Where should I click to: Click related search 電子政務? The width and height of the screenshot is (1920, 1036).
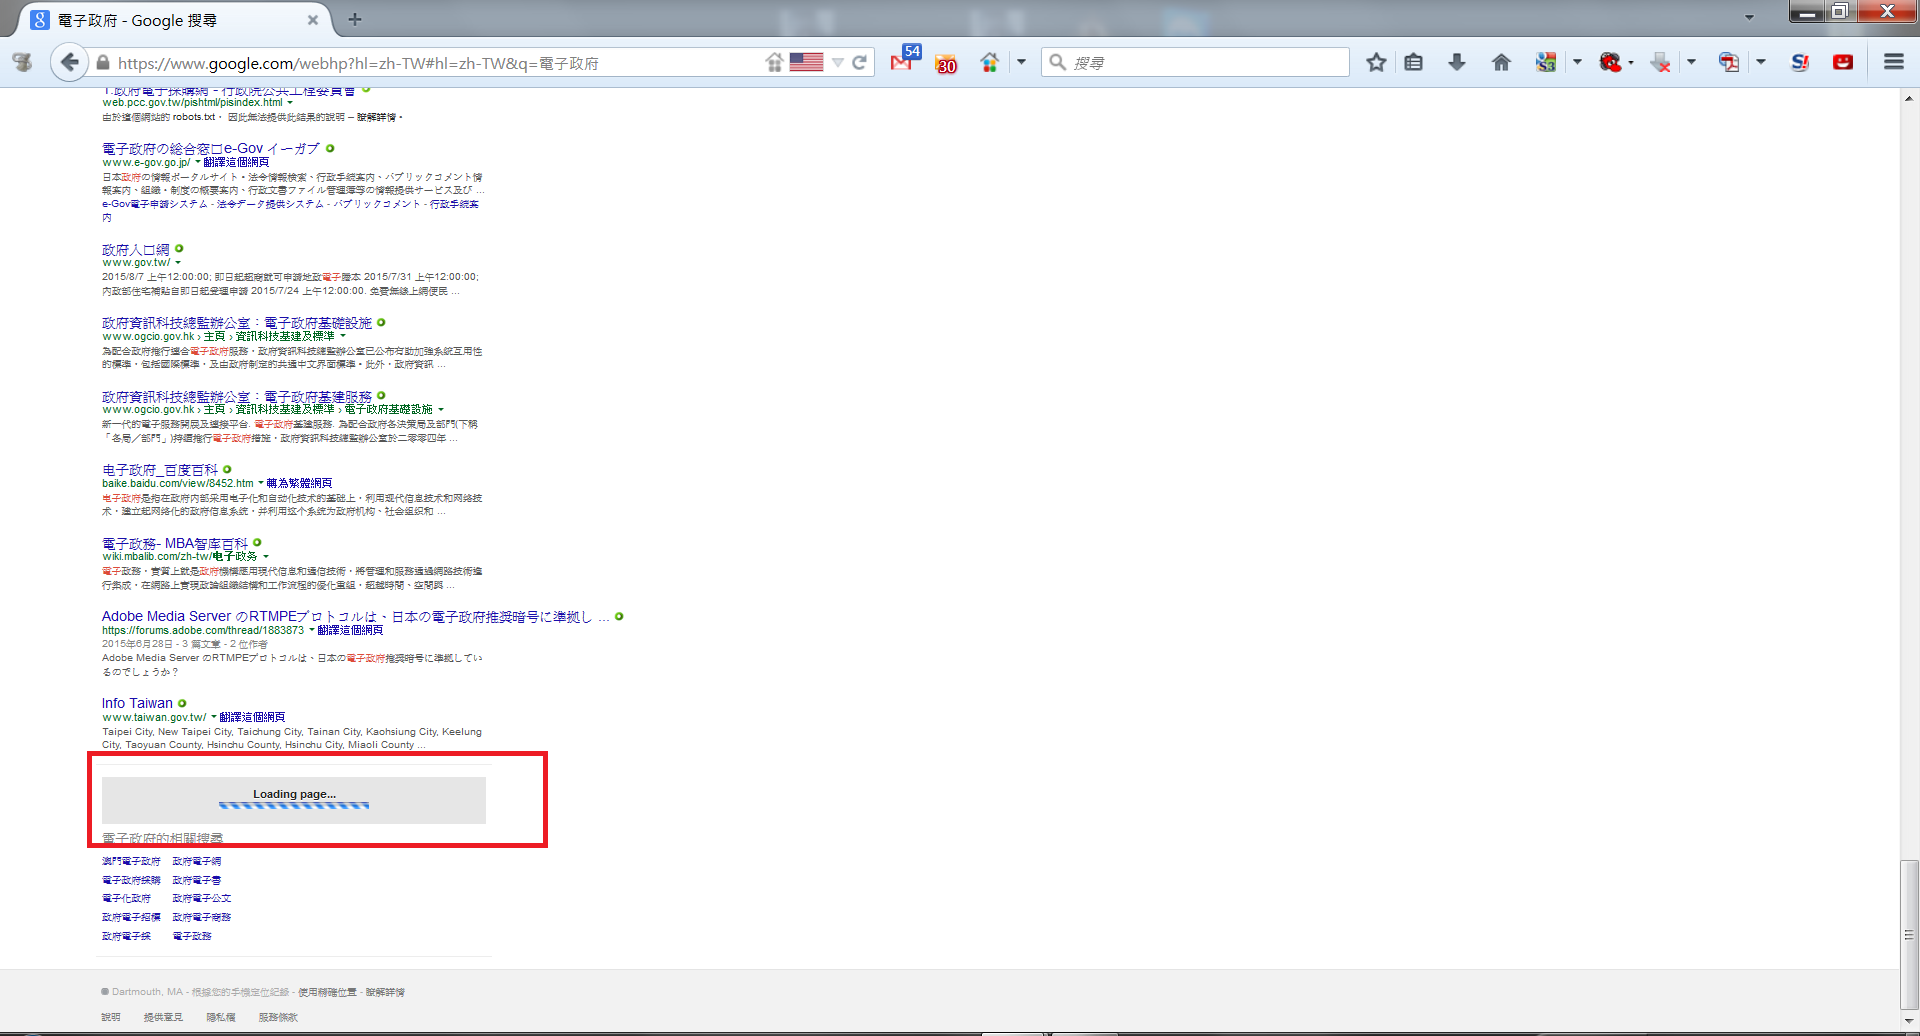coord(192,936)
